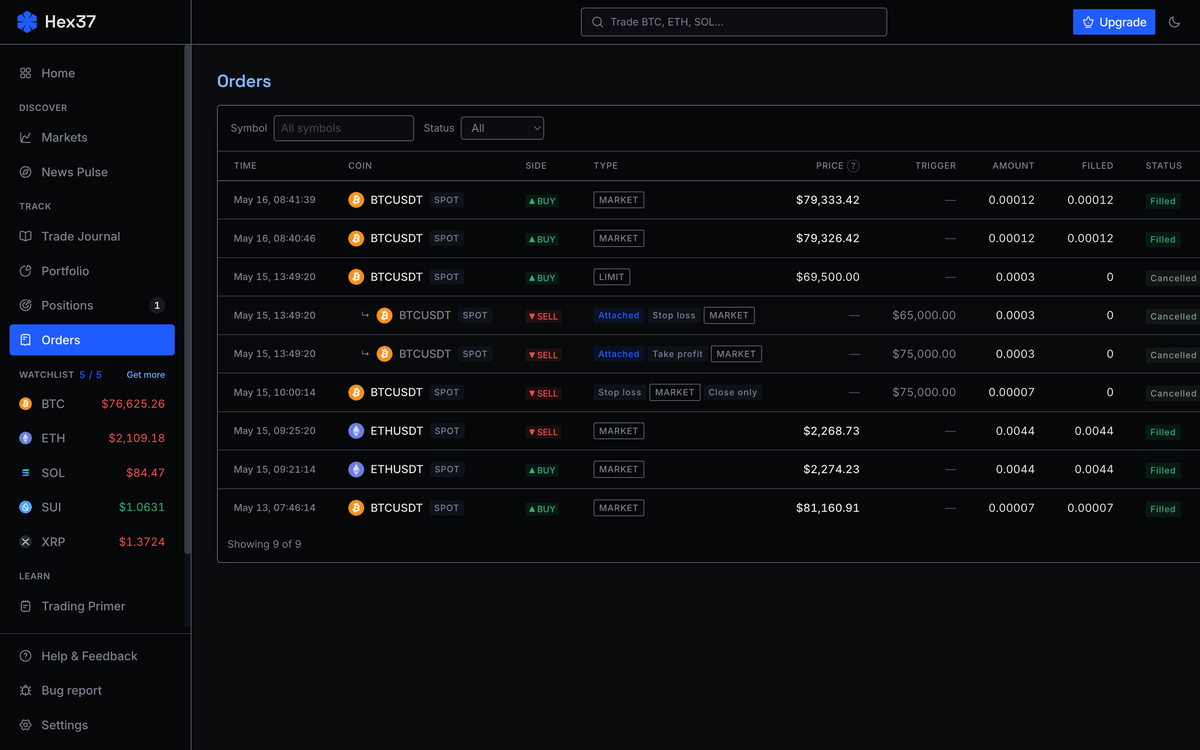Click the Take profit tag

(x=677, y=354)
